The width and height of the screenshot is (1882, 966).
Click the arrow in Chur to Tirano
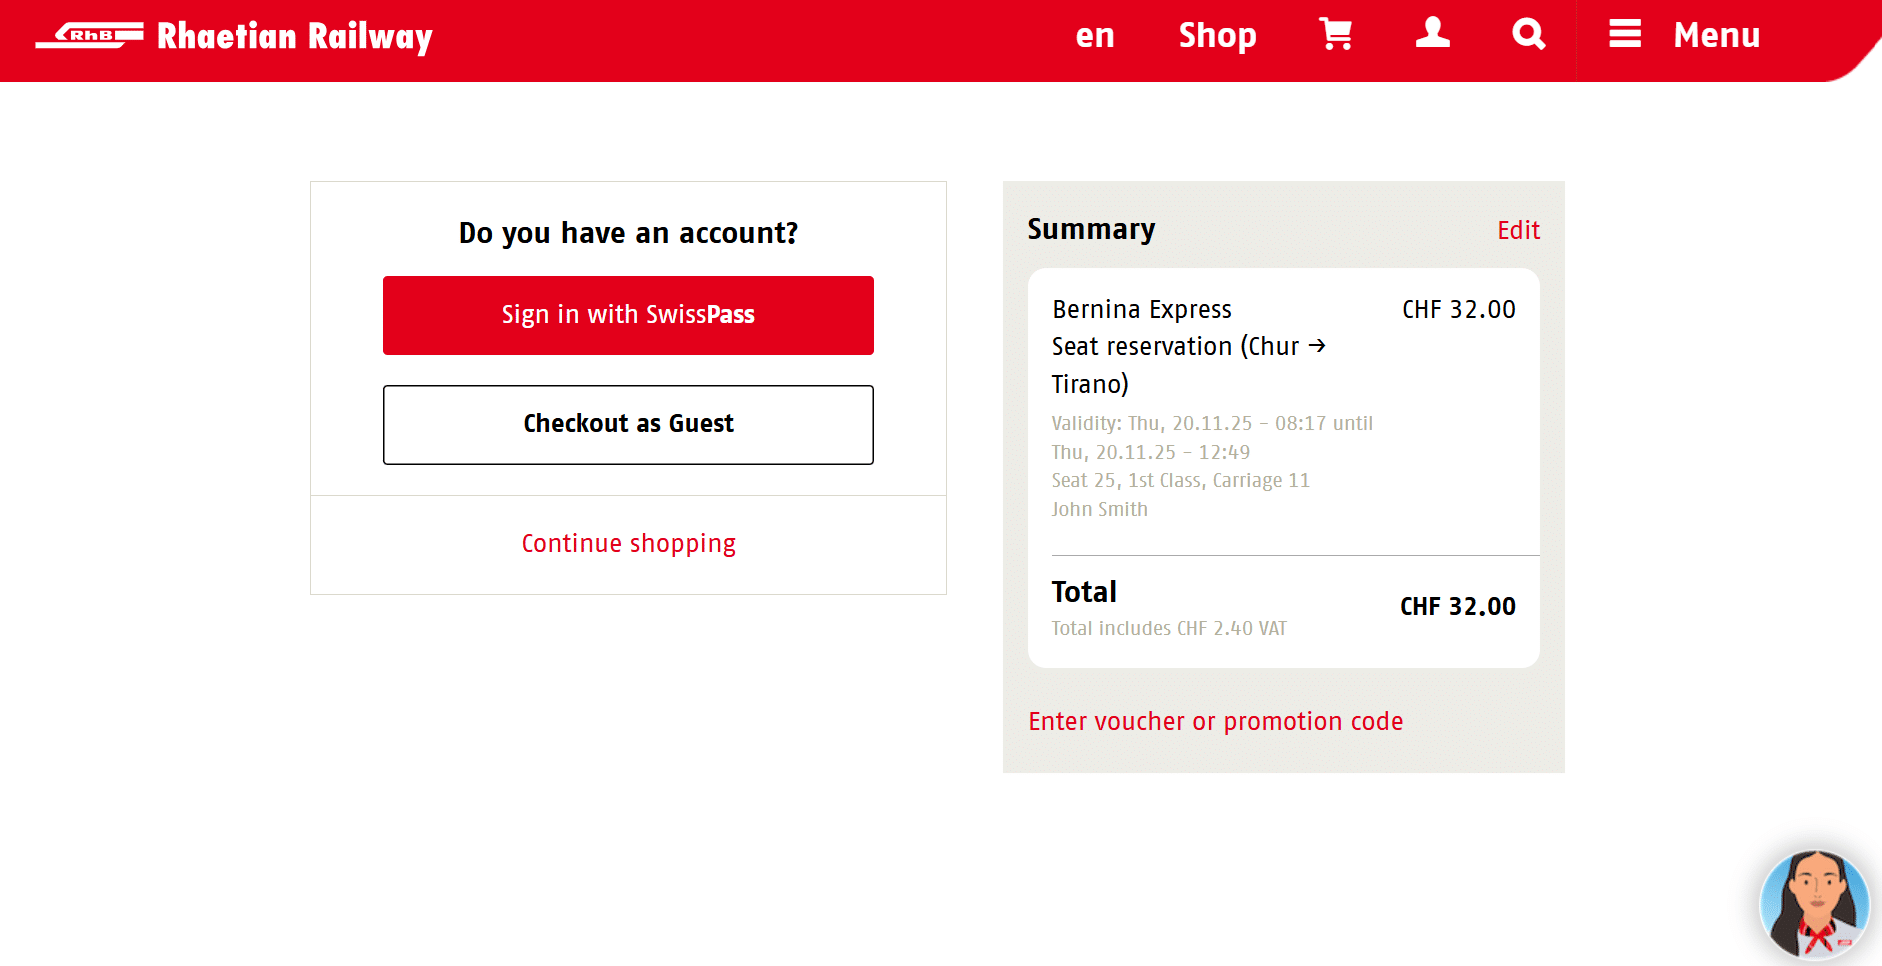pos(1317,345)
